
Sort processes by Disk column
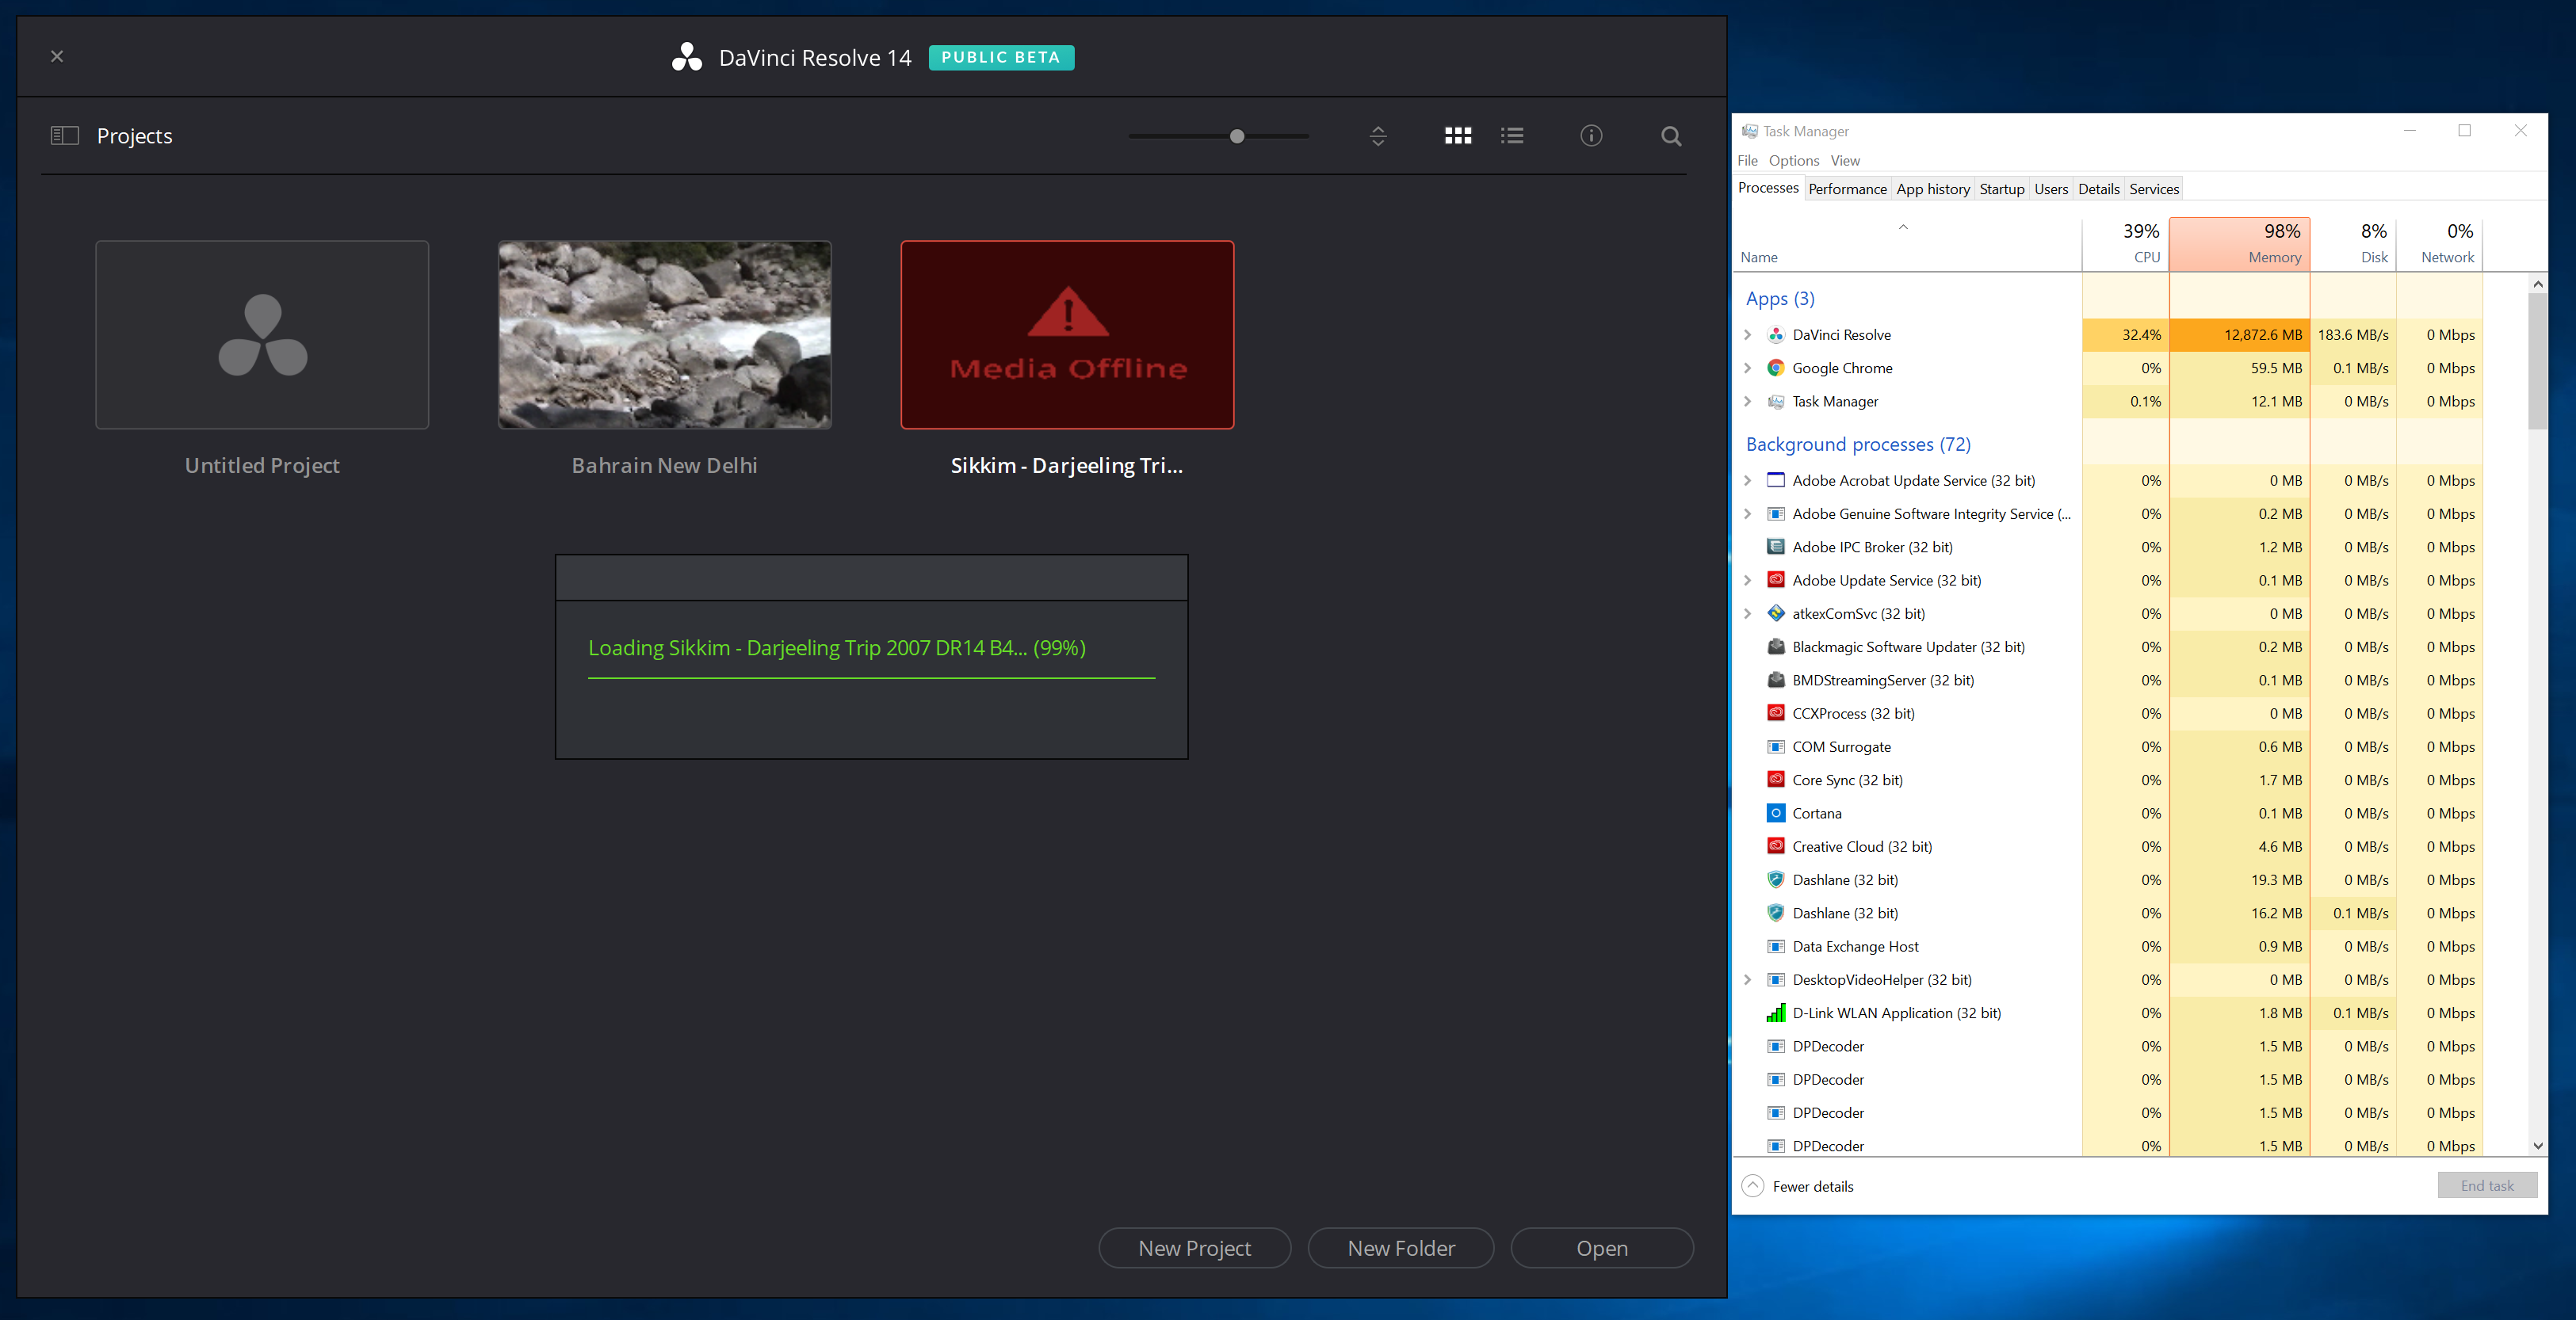2353,243
